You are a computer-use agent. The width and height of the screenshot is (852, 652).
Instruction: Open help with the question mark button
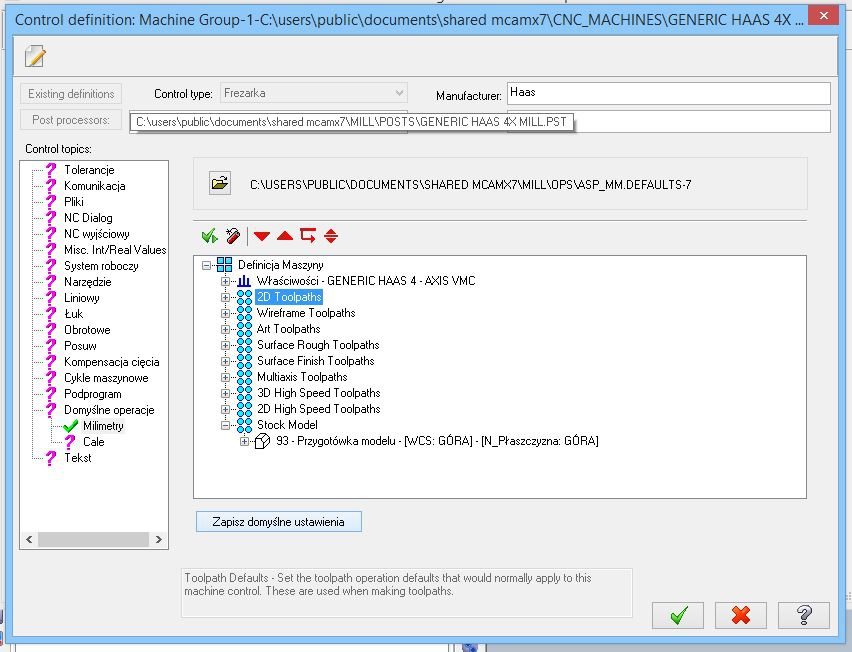pos(804,615)
